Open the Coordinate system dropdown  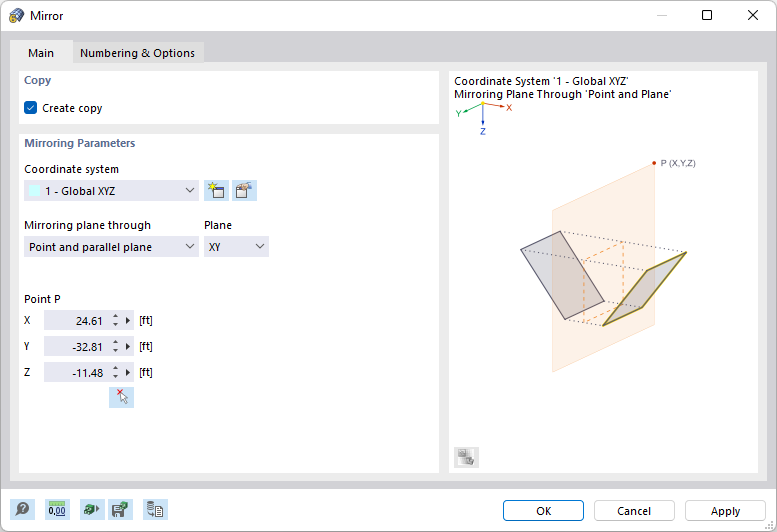(x=111, y=191)
